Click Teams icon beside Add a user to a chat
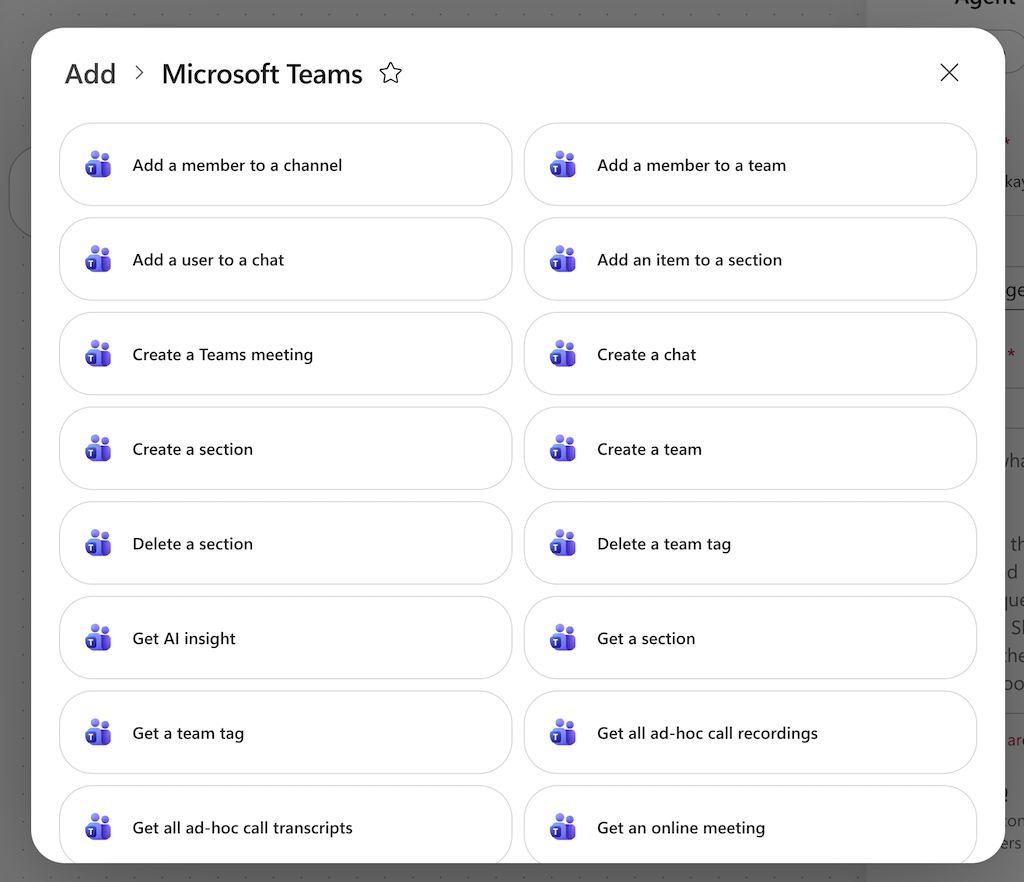The image size is (1024, 882). click(x=99, y=259)
